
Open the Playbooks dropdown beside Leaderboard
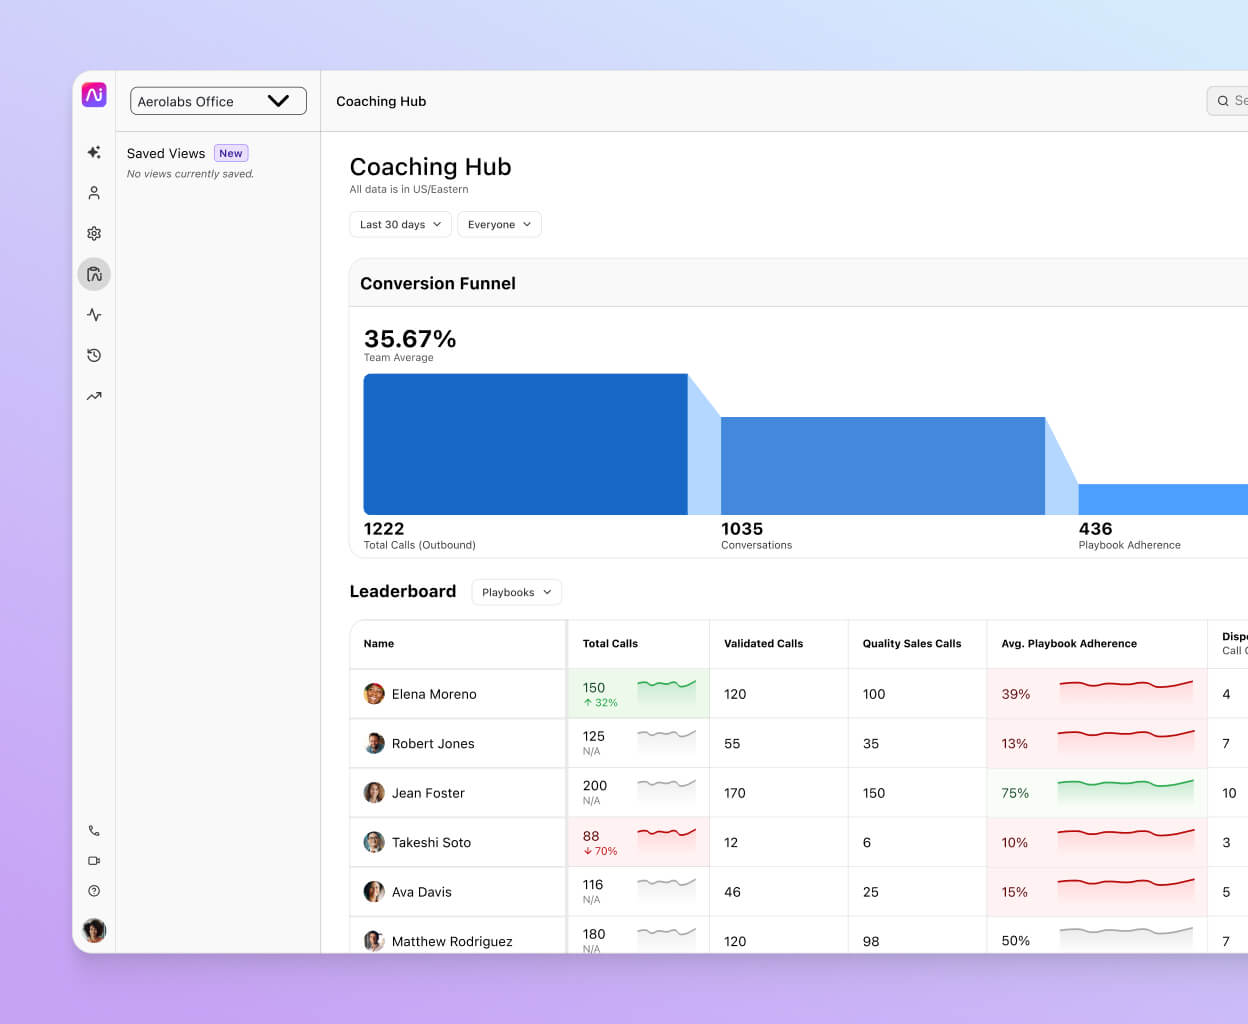(x=516, y=592)
